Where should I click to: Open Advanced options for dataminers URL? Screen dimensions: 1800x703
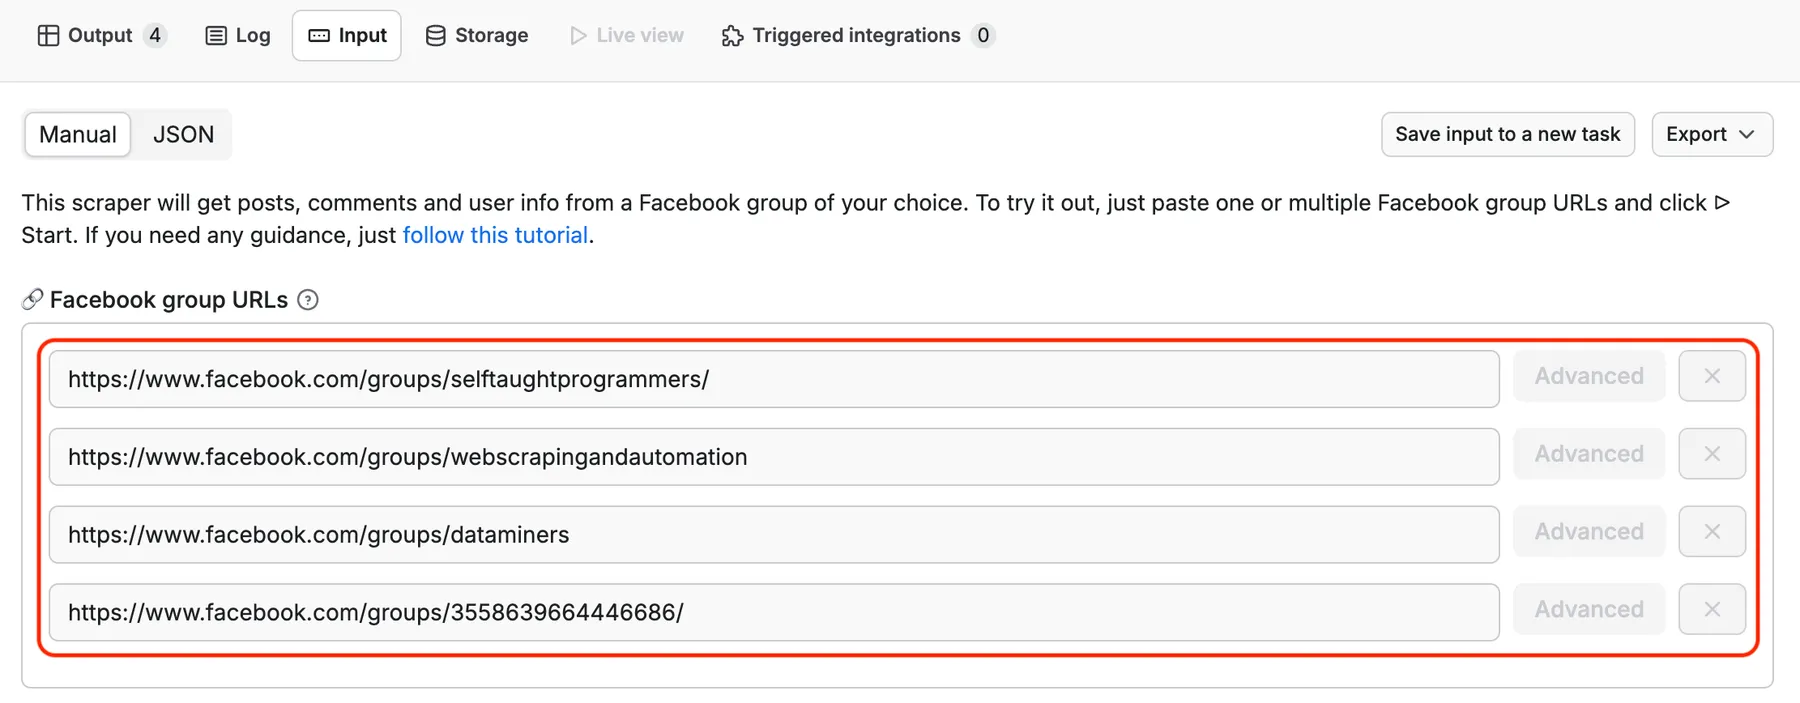pyautogui.click(x=1588, y=531)
